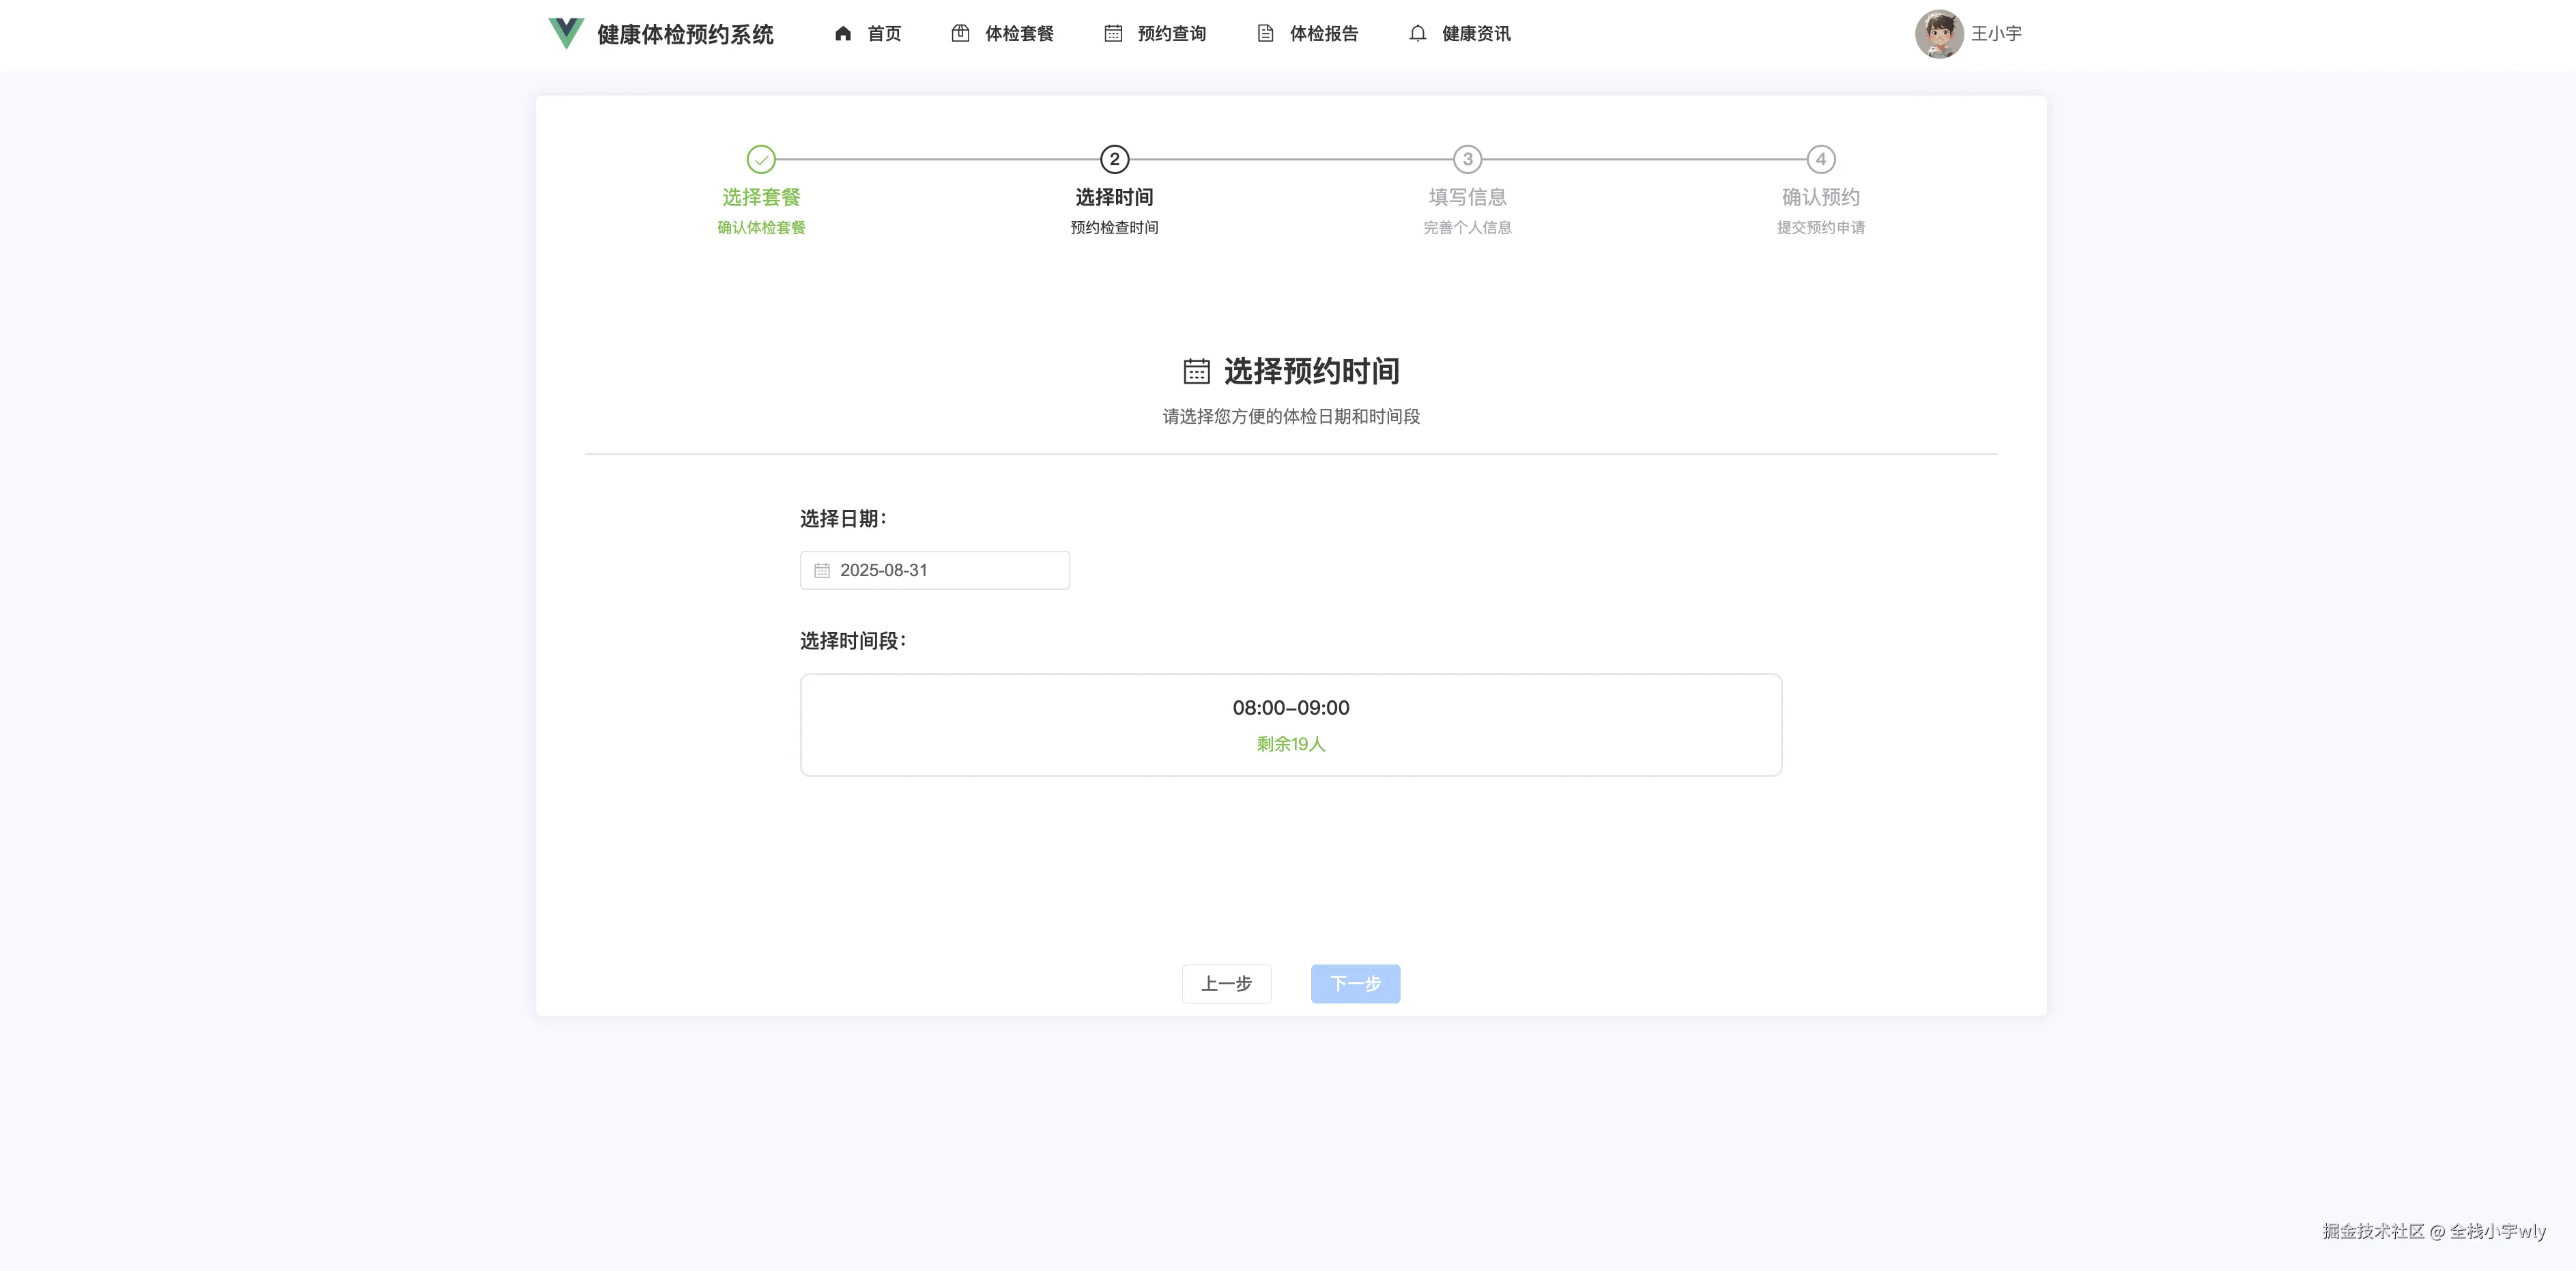The height and width of the screenshot is (1271, 2576).
Task: Open the 体检套餐 menu item
Action: tap(1019, 33)
